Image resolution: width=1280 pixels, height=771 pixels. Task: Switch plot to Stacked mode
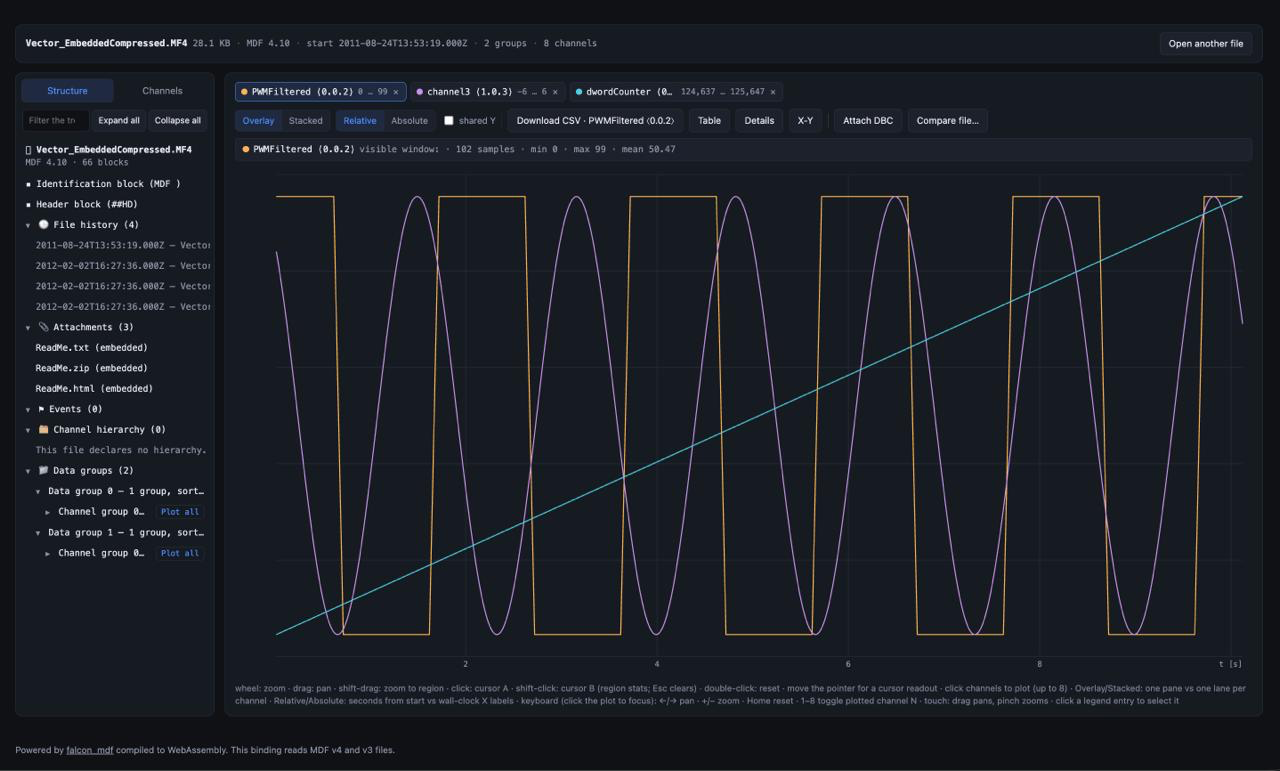click(306, 121)
